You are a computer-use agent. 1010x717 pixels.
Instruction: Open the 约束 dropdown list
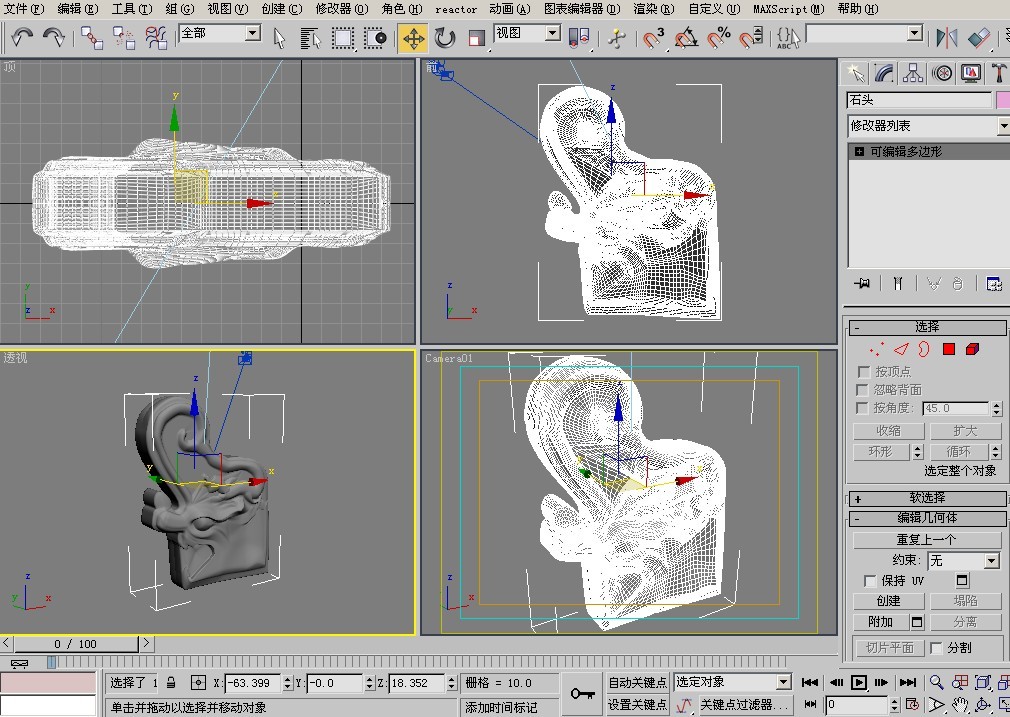pyautogui.click(x=991, y=561)
